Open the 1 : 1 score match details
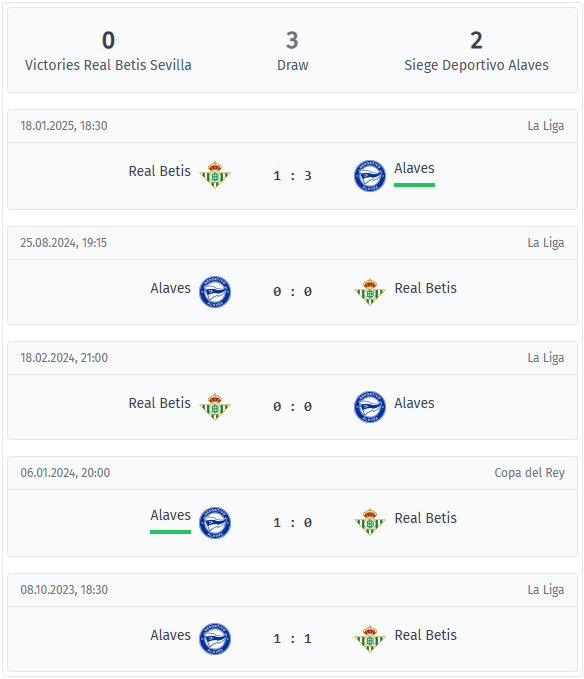 (x=292, y=639)
